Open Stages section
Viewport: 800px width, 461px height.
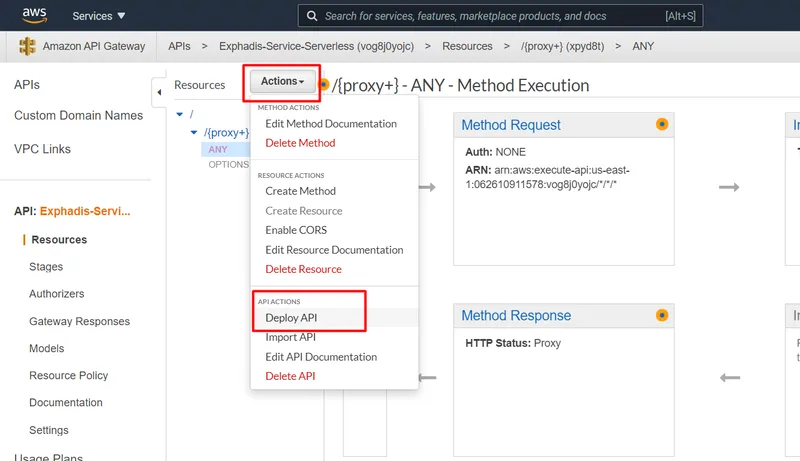(x=46, y=267)
